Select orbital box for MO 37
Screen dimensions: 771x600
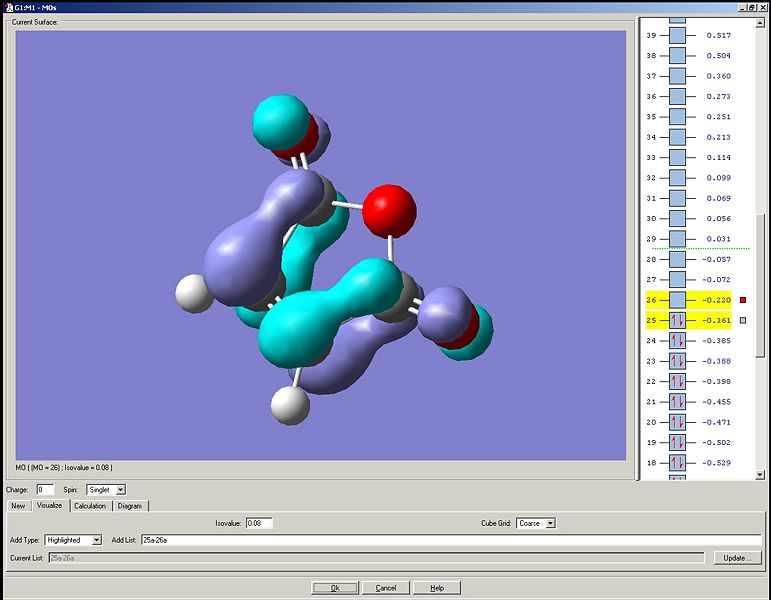[677, 76]
